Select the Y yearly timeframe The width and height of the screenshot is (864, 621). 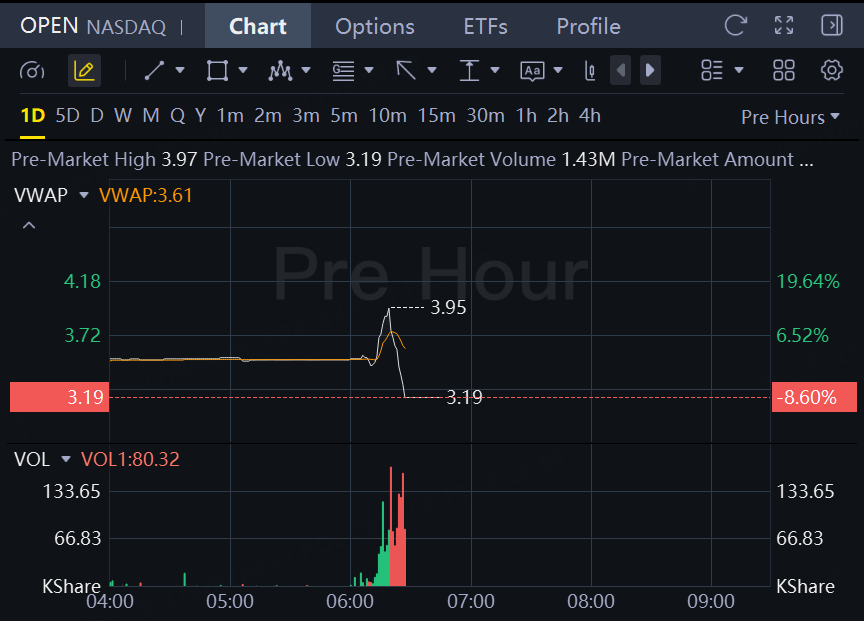[201, 116]
